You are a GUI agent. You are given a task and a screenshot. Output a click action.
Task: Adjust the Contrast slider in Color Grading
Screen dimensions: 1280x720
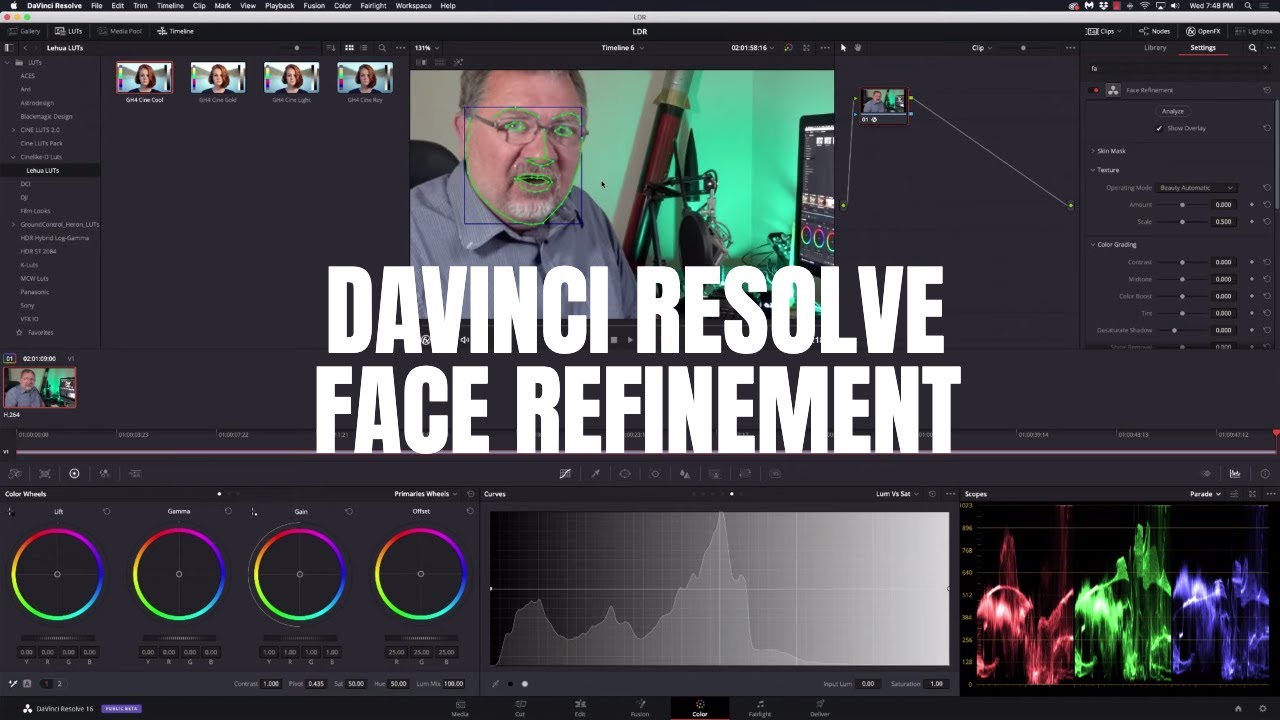click(x=1182, y=262)
